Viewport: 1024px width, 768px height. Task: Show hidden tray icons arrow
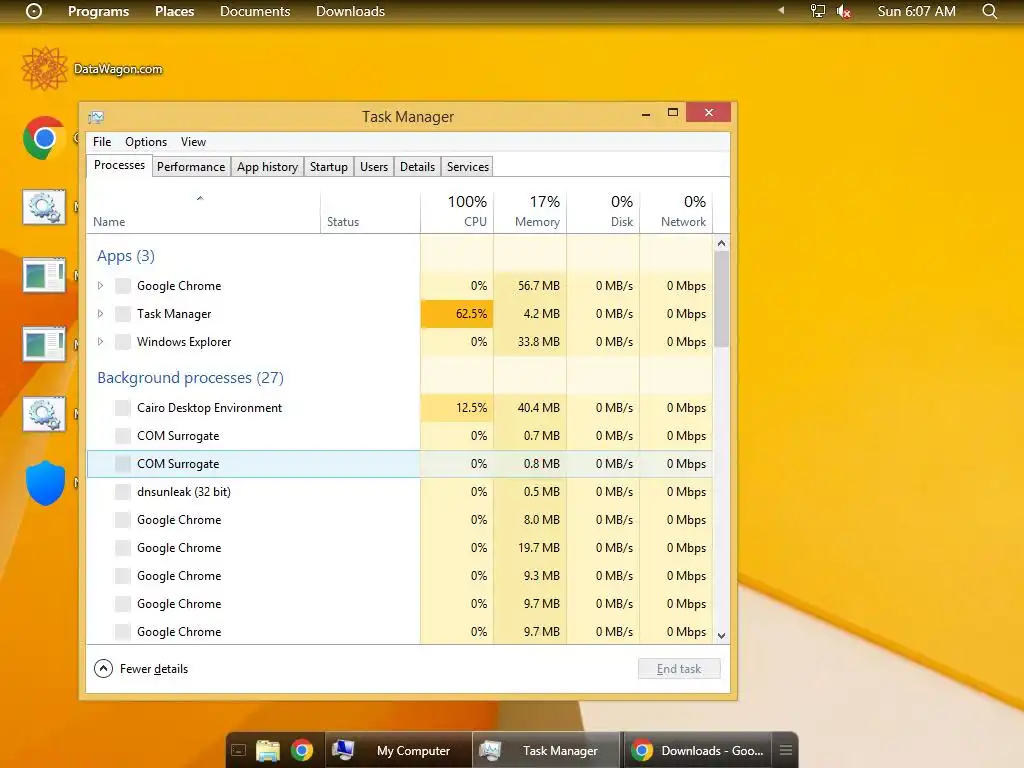coord(781,11)
